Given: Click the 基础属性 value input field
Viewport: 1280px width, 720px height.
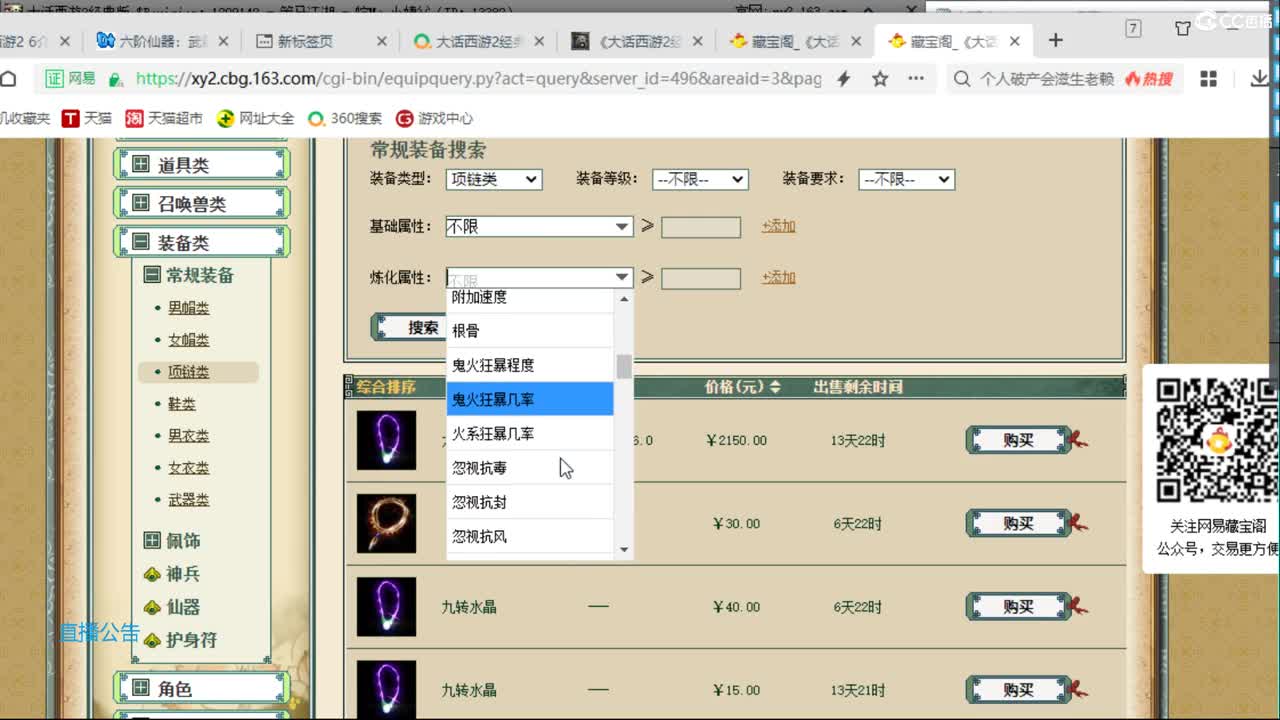Looking at the screenshot, I should click(x=701, y=227).
